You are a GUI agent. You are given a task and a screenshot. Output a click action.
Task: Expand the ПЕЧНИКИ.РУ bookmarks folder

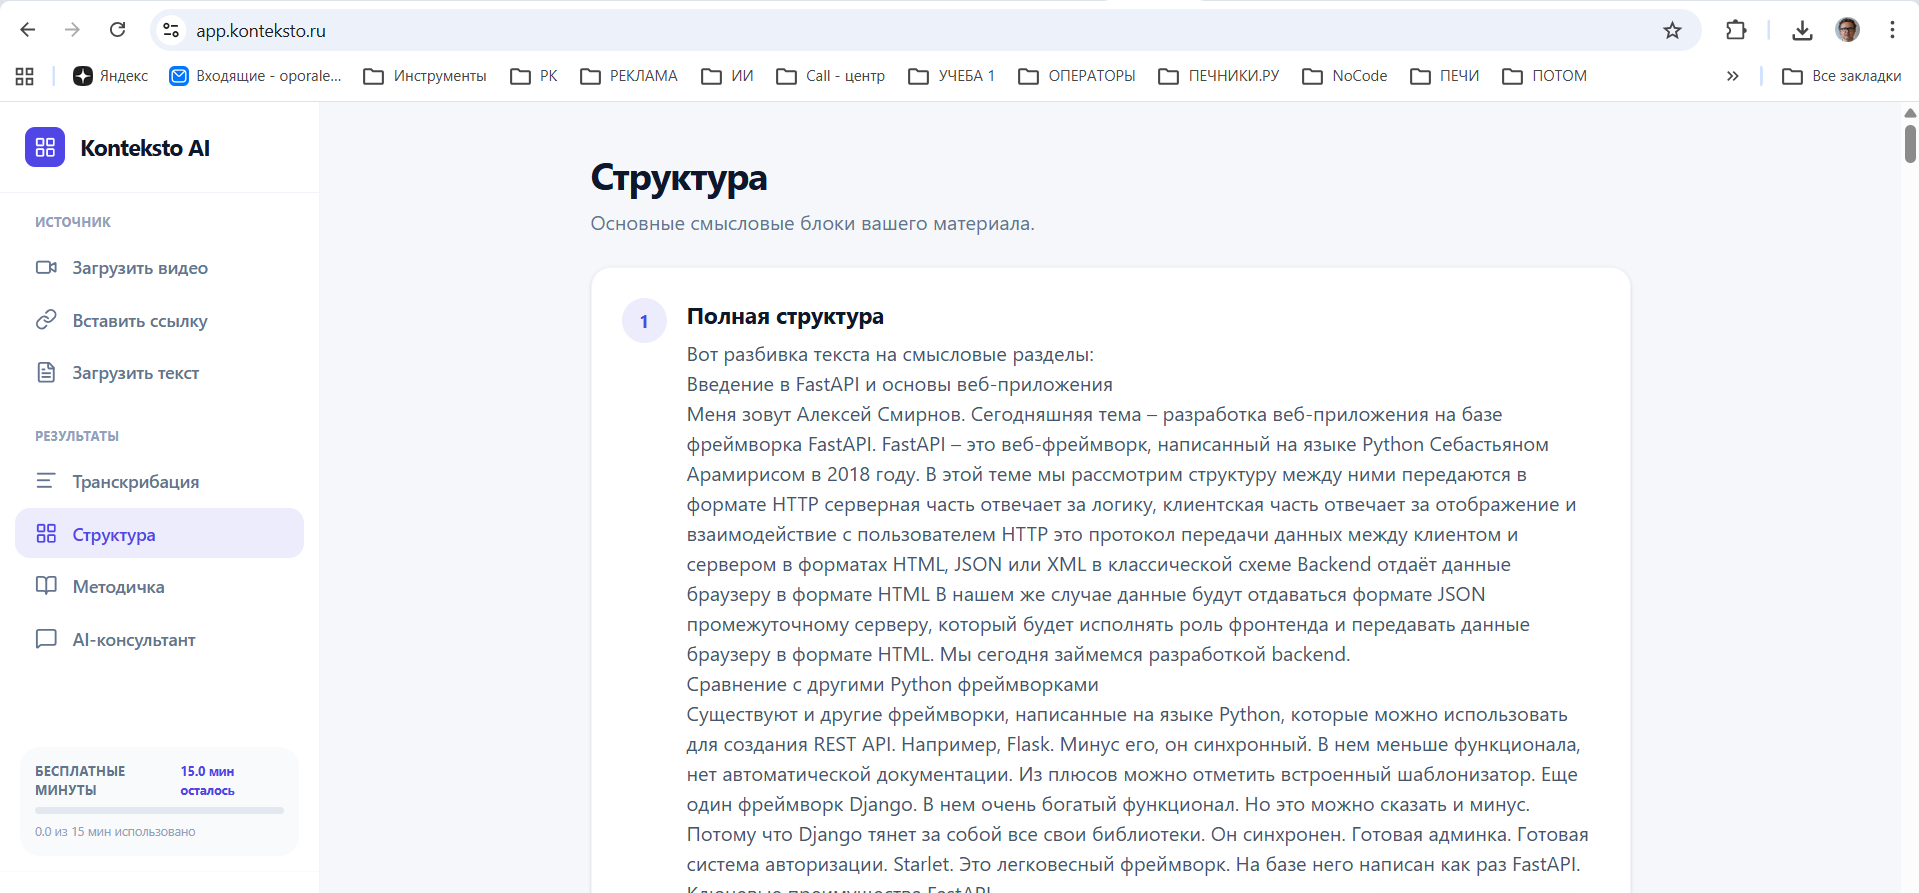point(1218,76)
